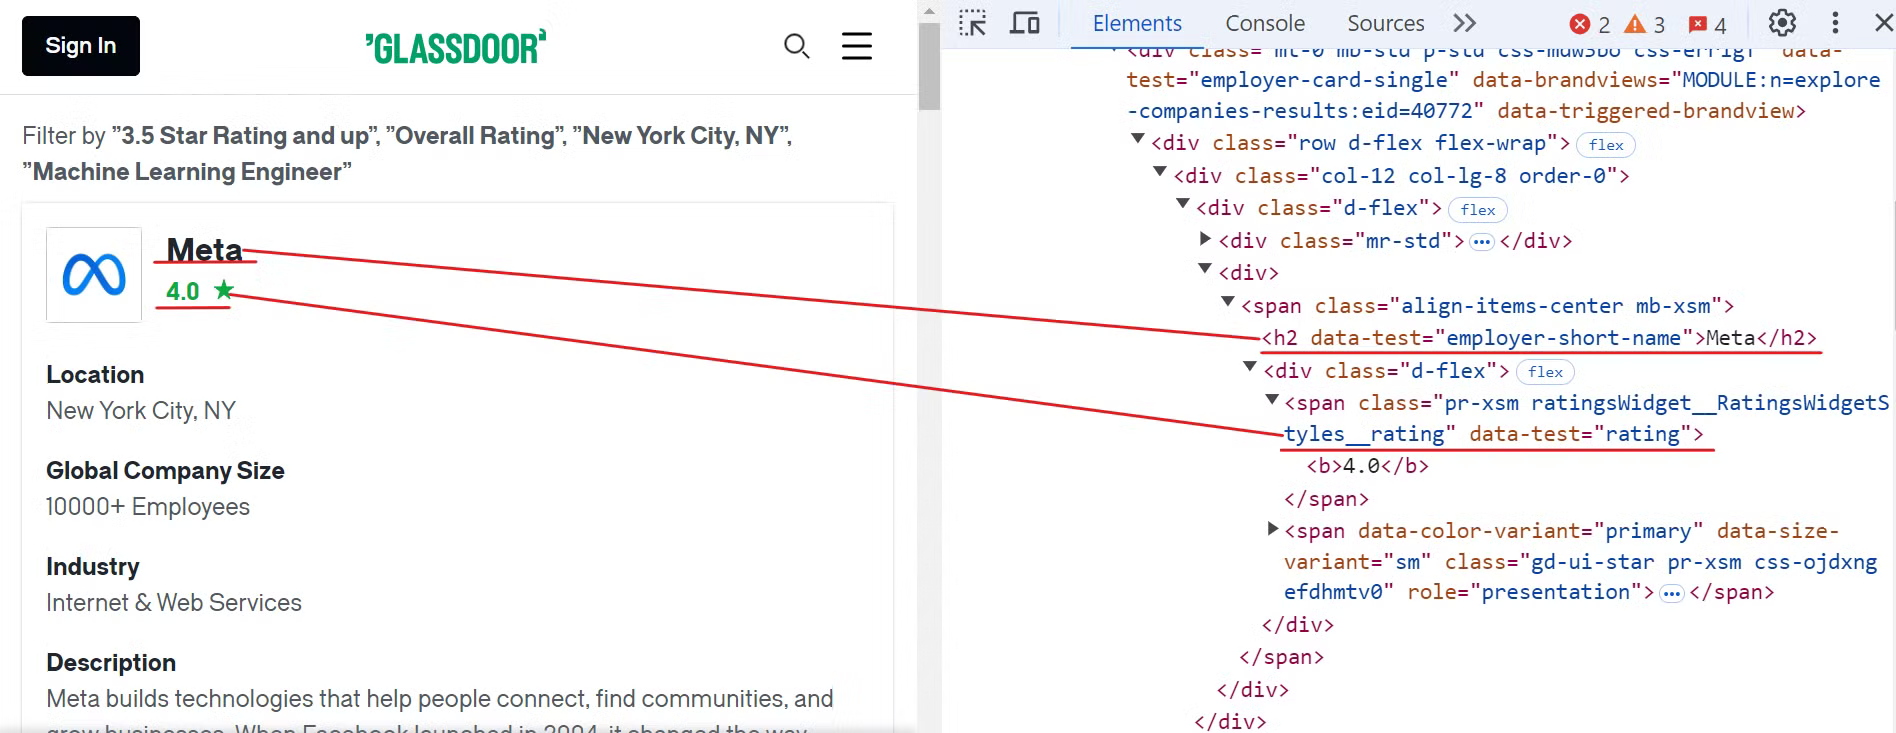Collapse the first d-flex div node
Screen dimensions: 1896x733
1183,204
